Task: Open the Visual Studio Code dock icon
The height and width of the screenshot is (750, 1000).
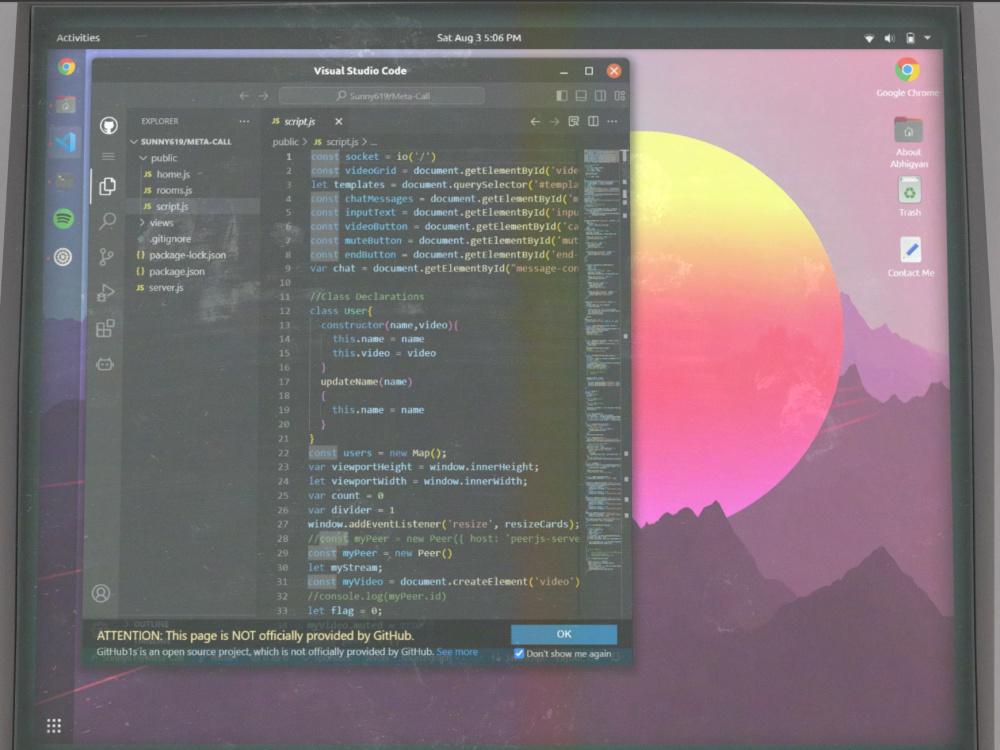Action: [x=65, y=142]
